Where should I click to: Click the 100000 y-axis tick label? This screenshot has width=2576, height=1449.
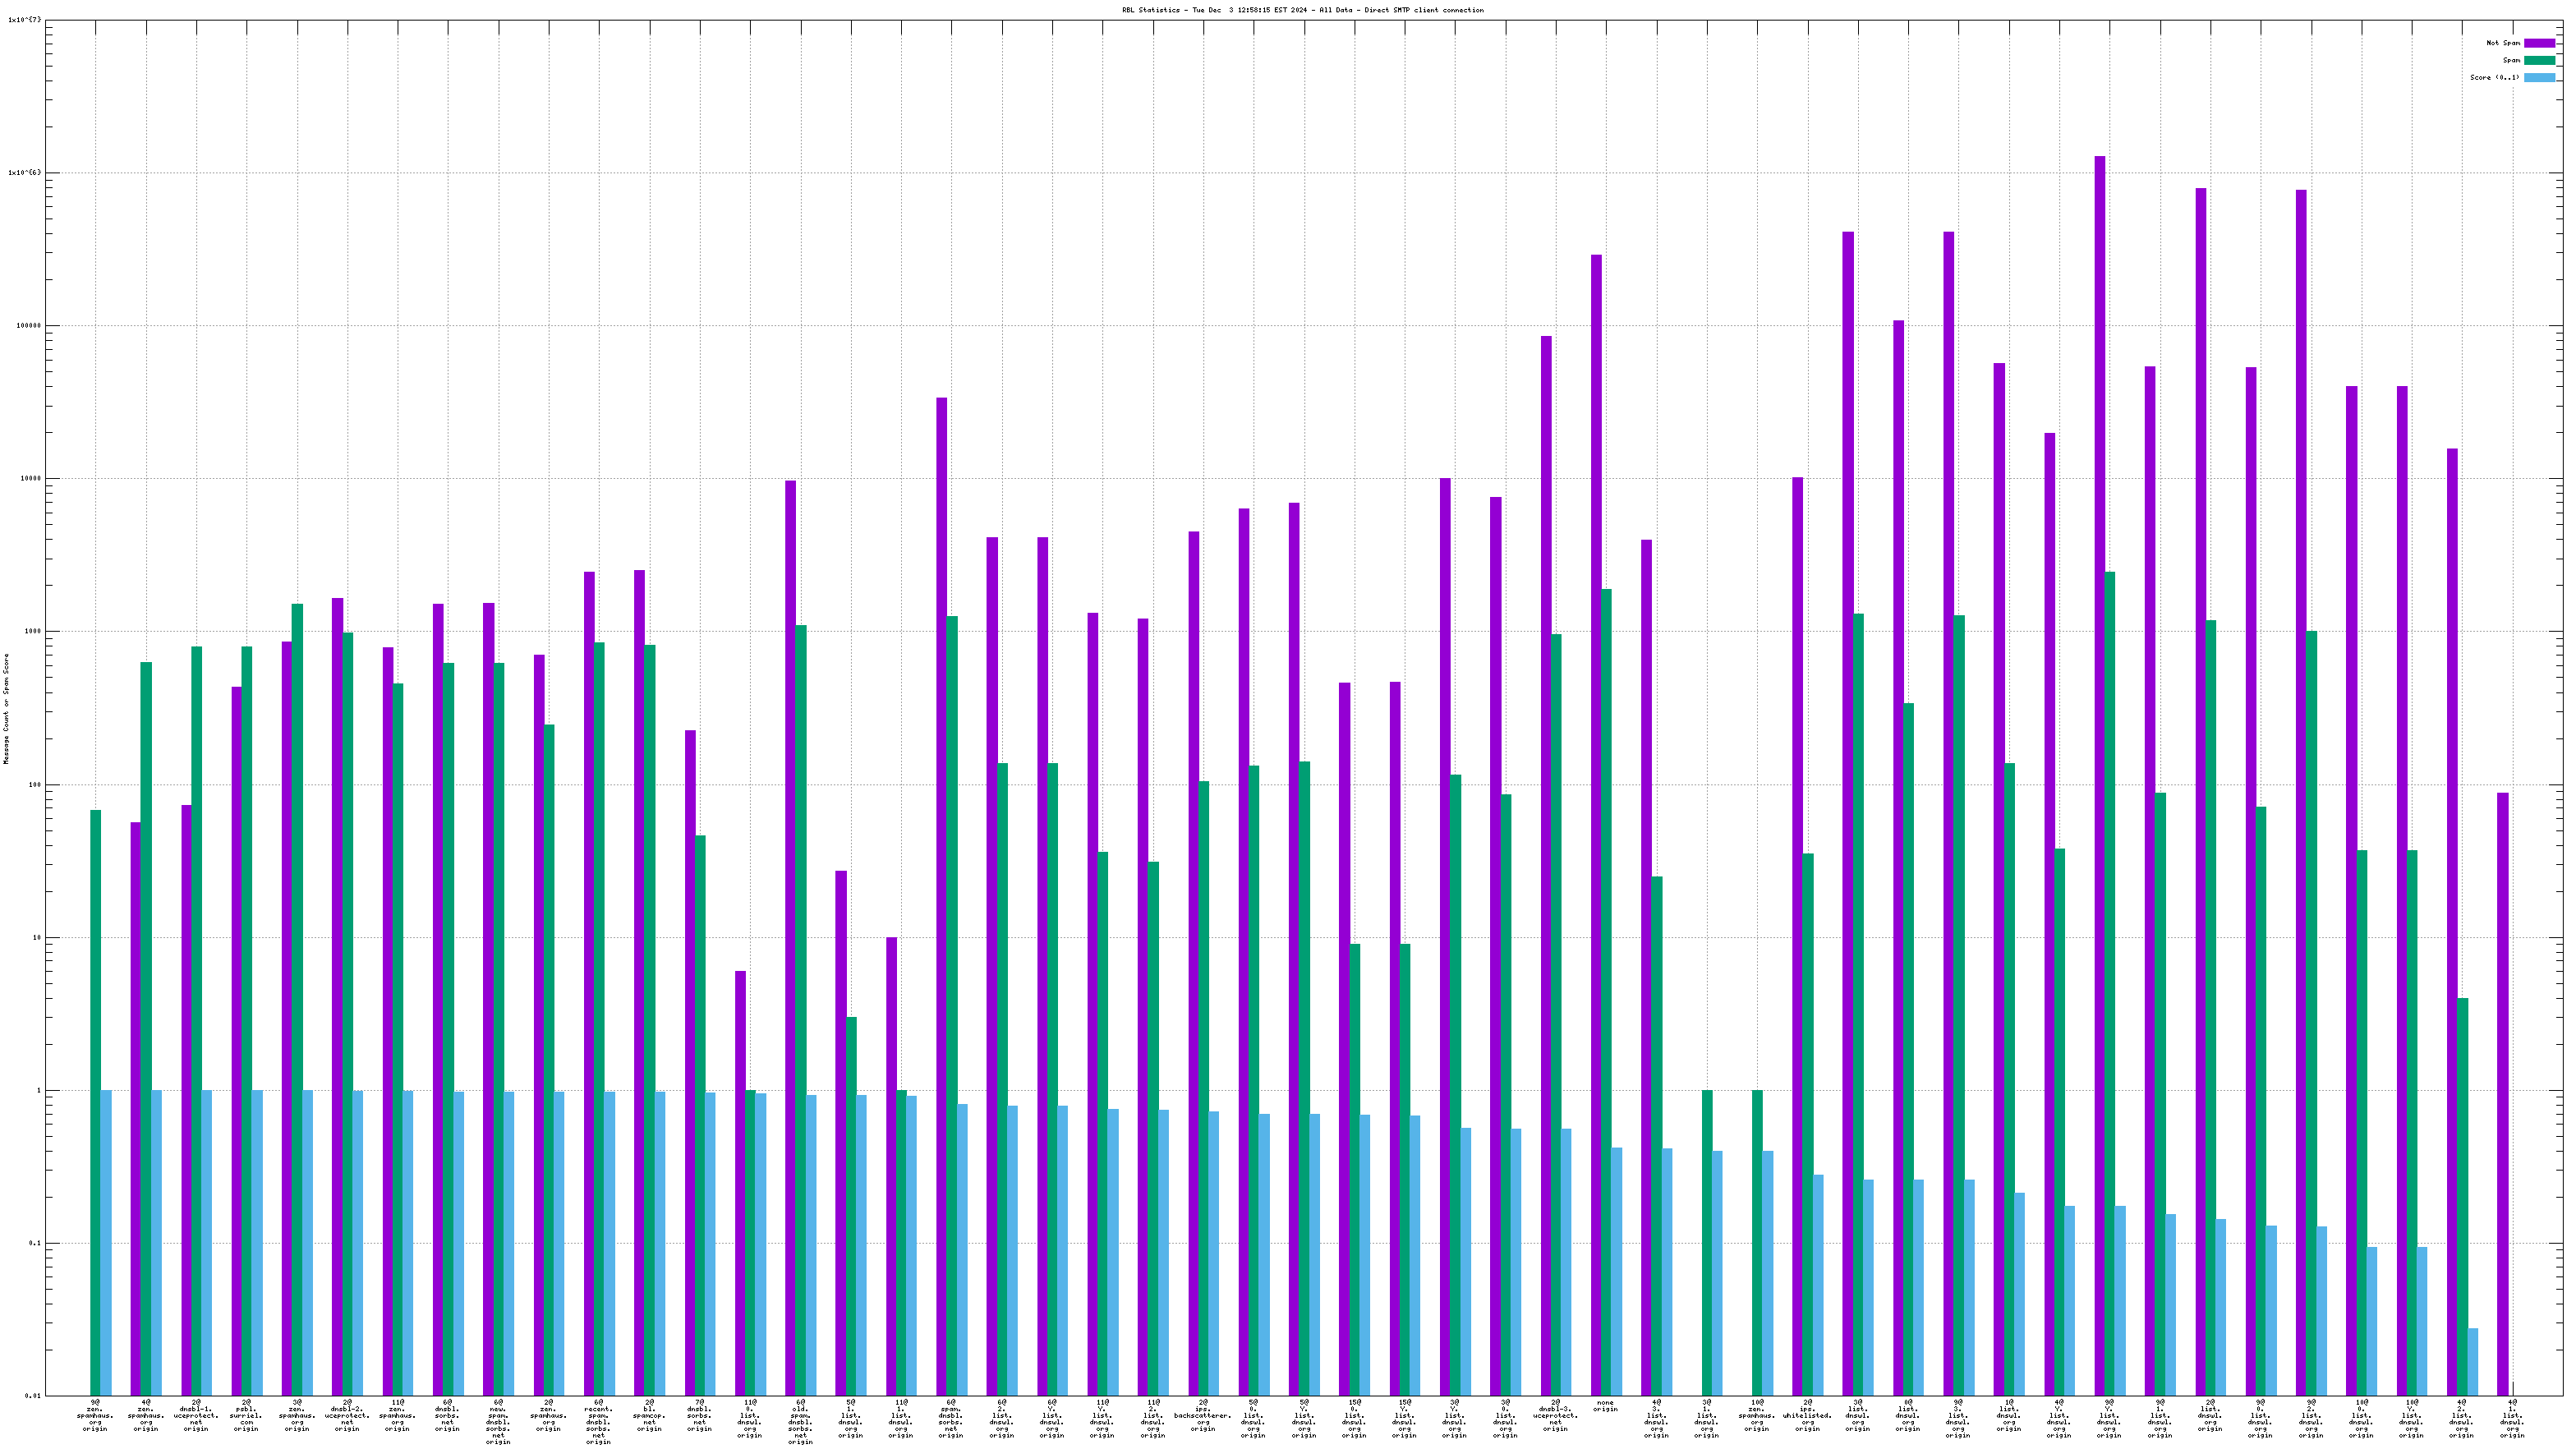pyautogui.click(x=30, y=326)
